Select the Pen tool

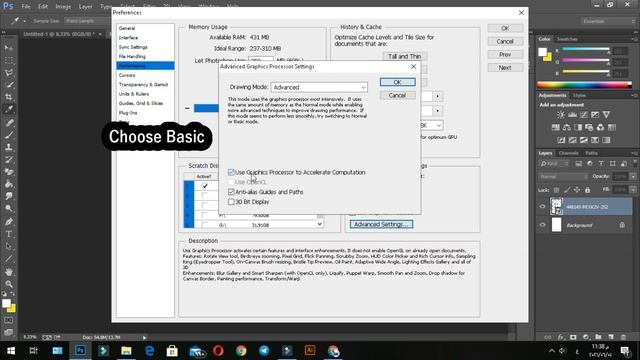[x=9, y=222]
